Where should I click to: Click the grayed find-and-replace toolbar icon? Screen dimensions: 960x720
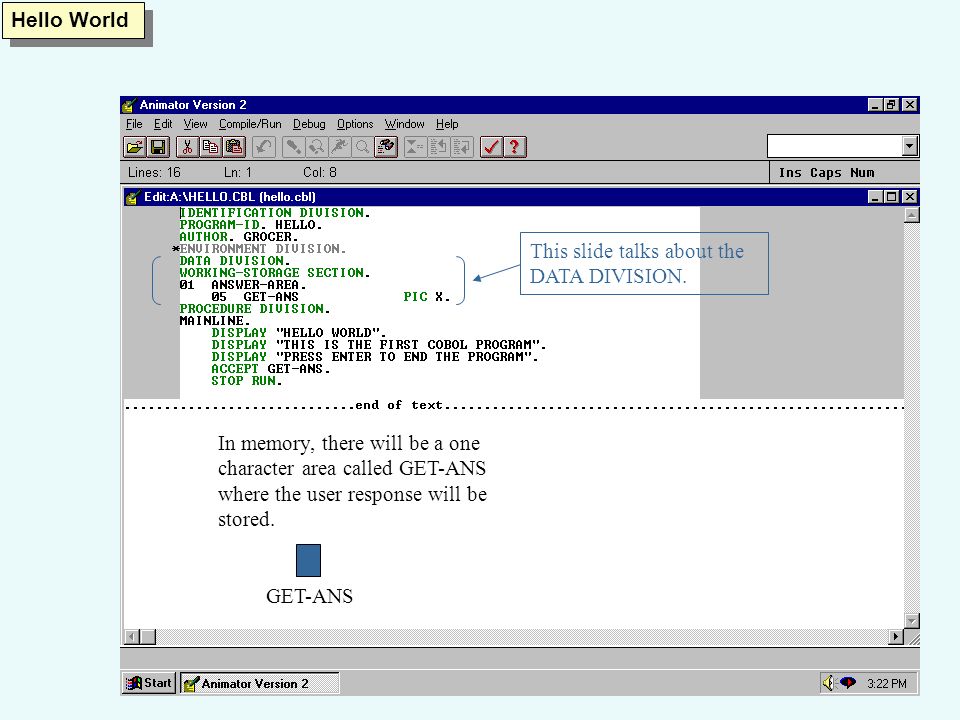(x=317, y=147)
